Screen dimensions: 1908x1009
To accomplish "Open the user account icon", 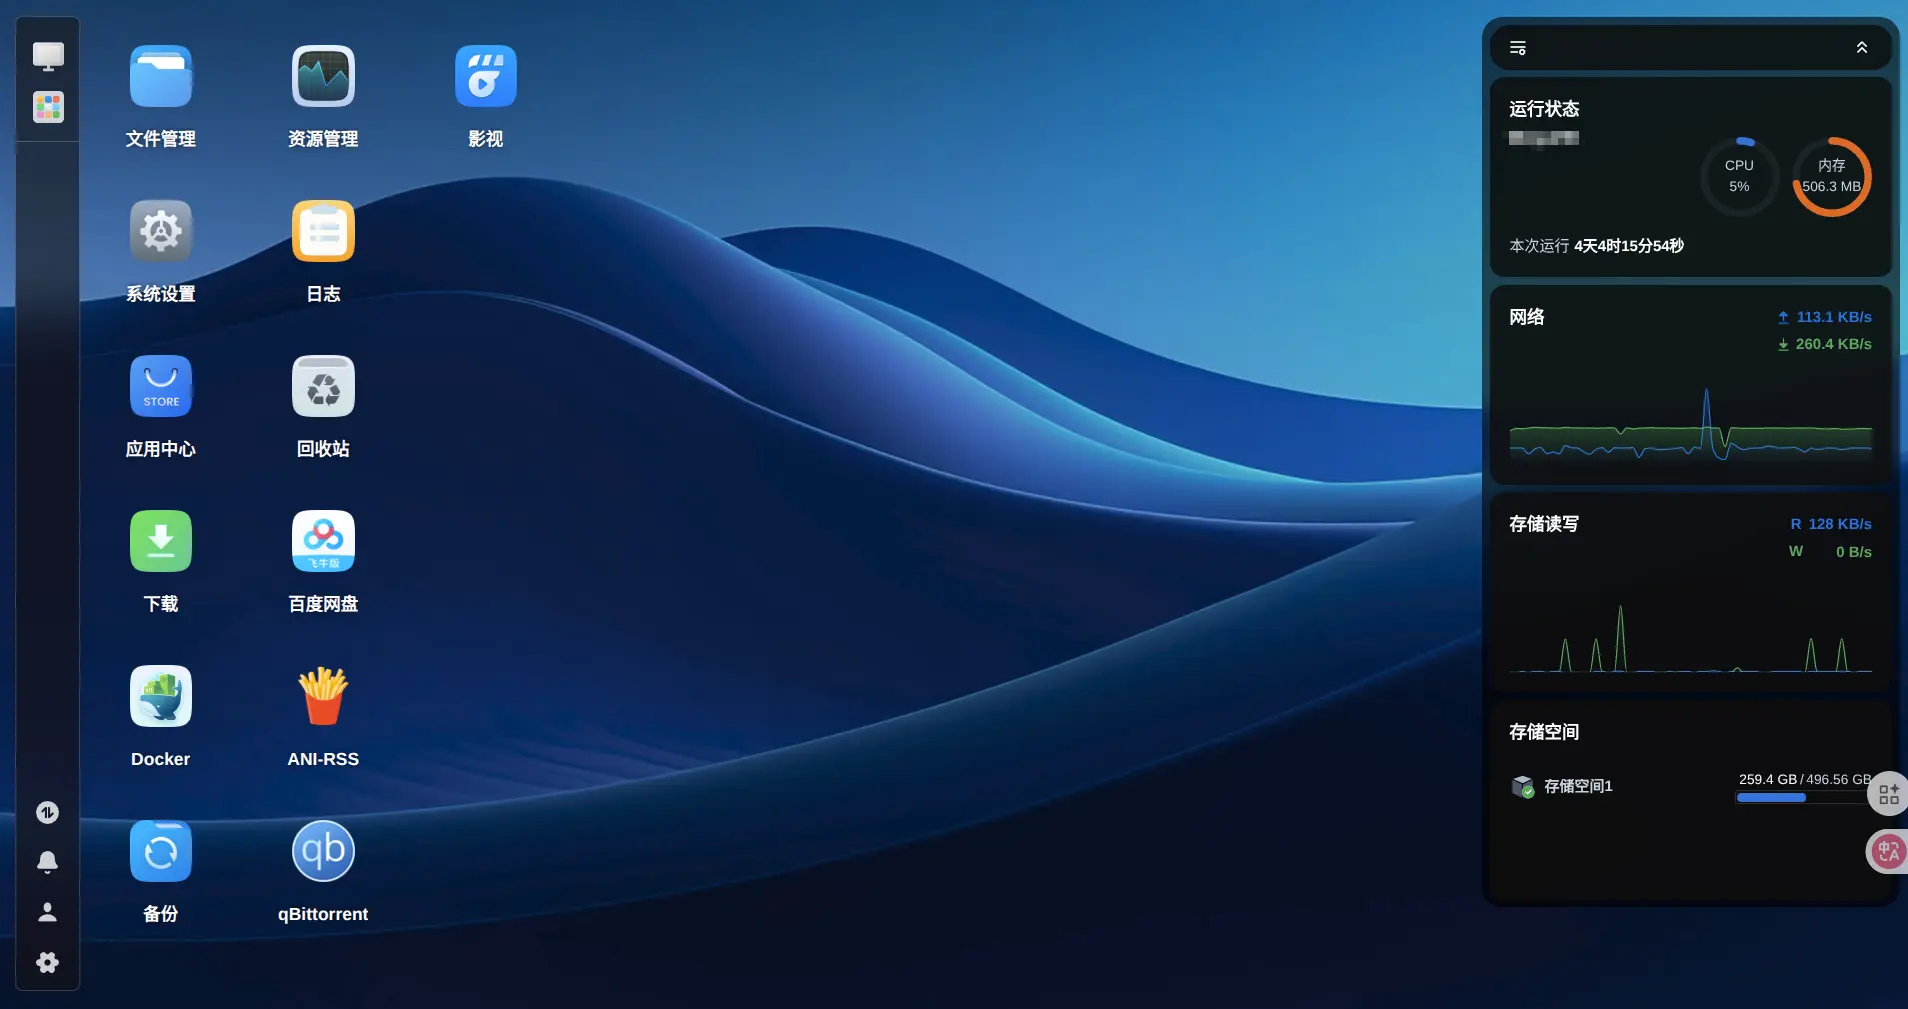I will click(x=47, y=912).
